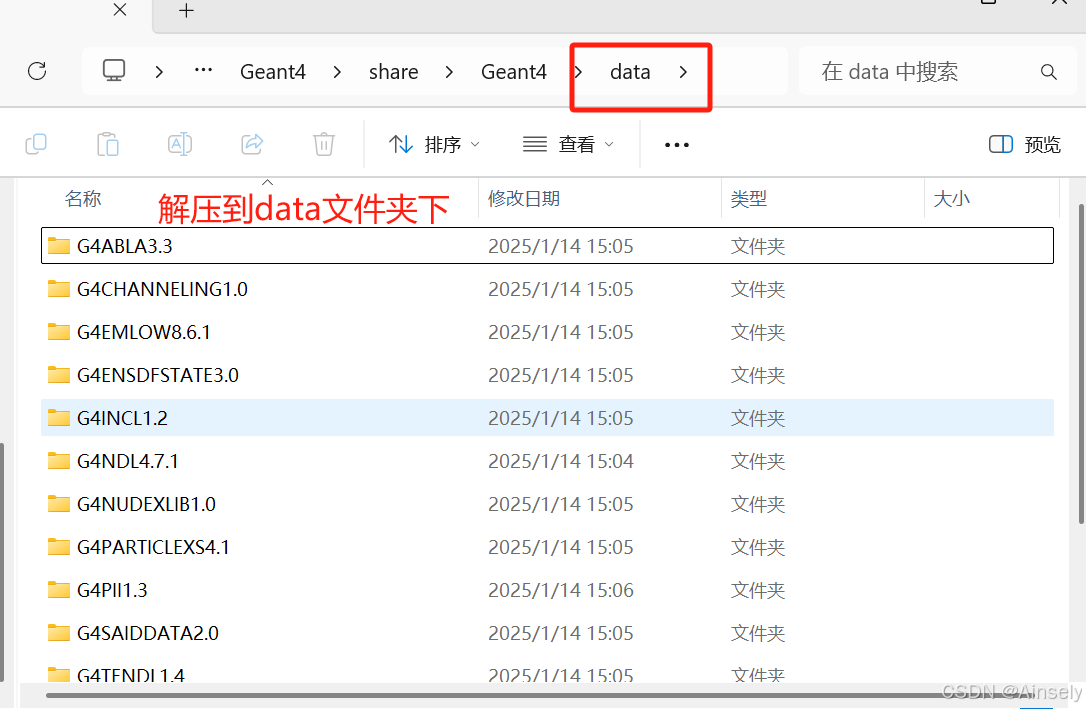
Task: Click the rename toolbar icon
Action: [x=180, y=144]
